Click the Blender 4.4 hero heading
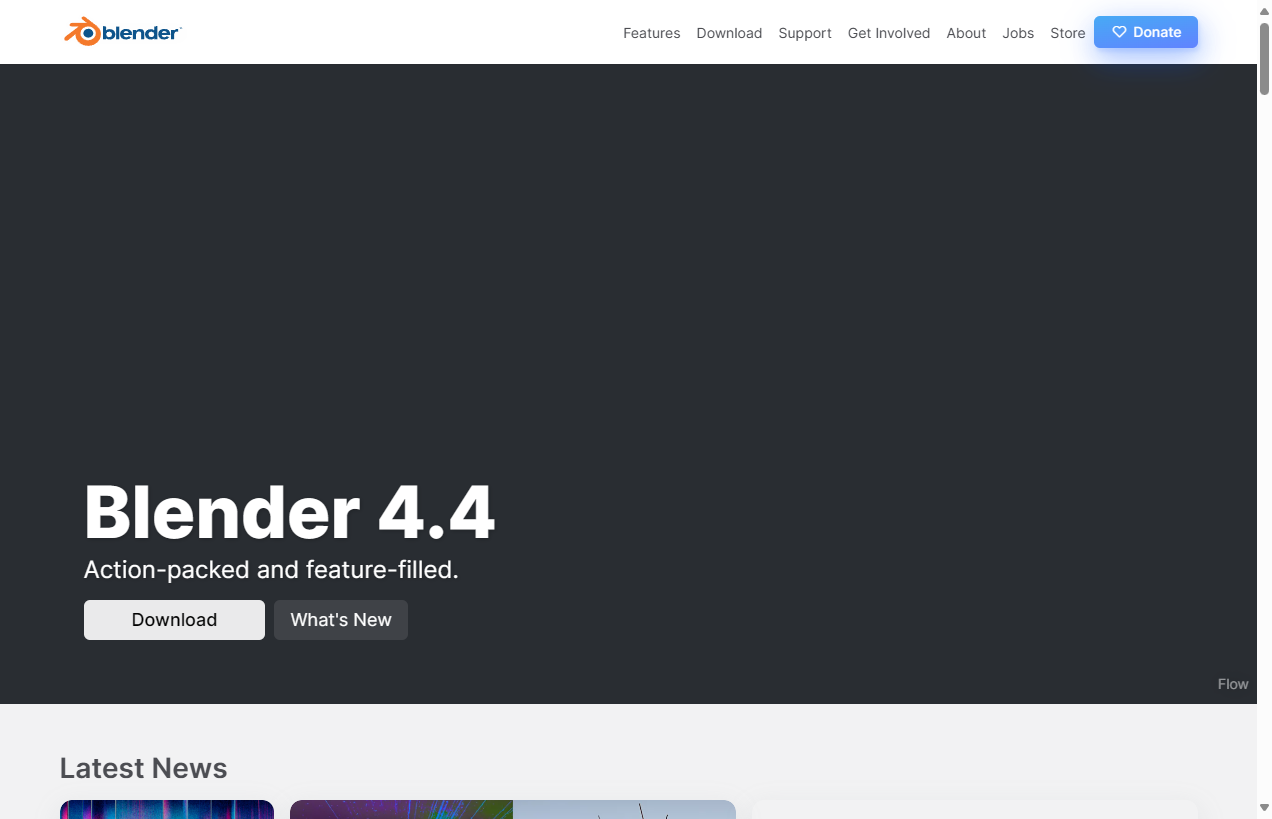The image size is (1272, 819). (289, 511)
